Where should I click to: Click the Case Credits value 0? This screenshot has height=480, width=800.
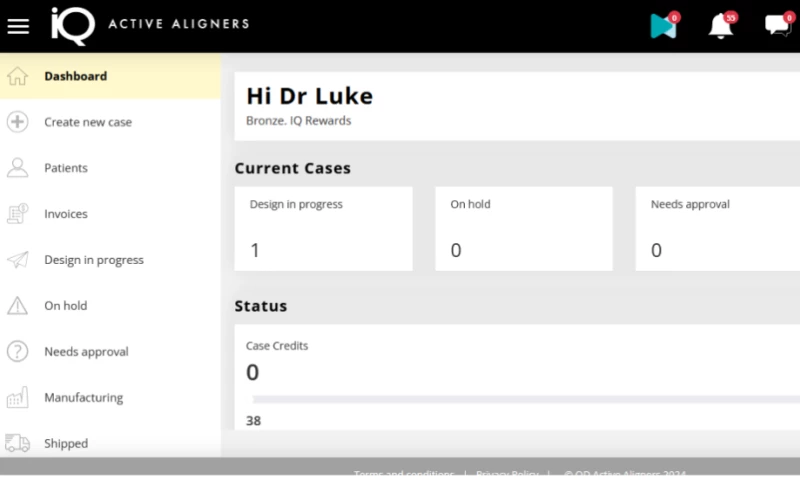(253, 372)
